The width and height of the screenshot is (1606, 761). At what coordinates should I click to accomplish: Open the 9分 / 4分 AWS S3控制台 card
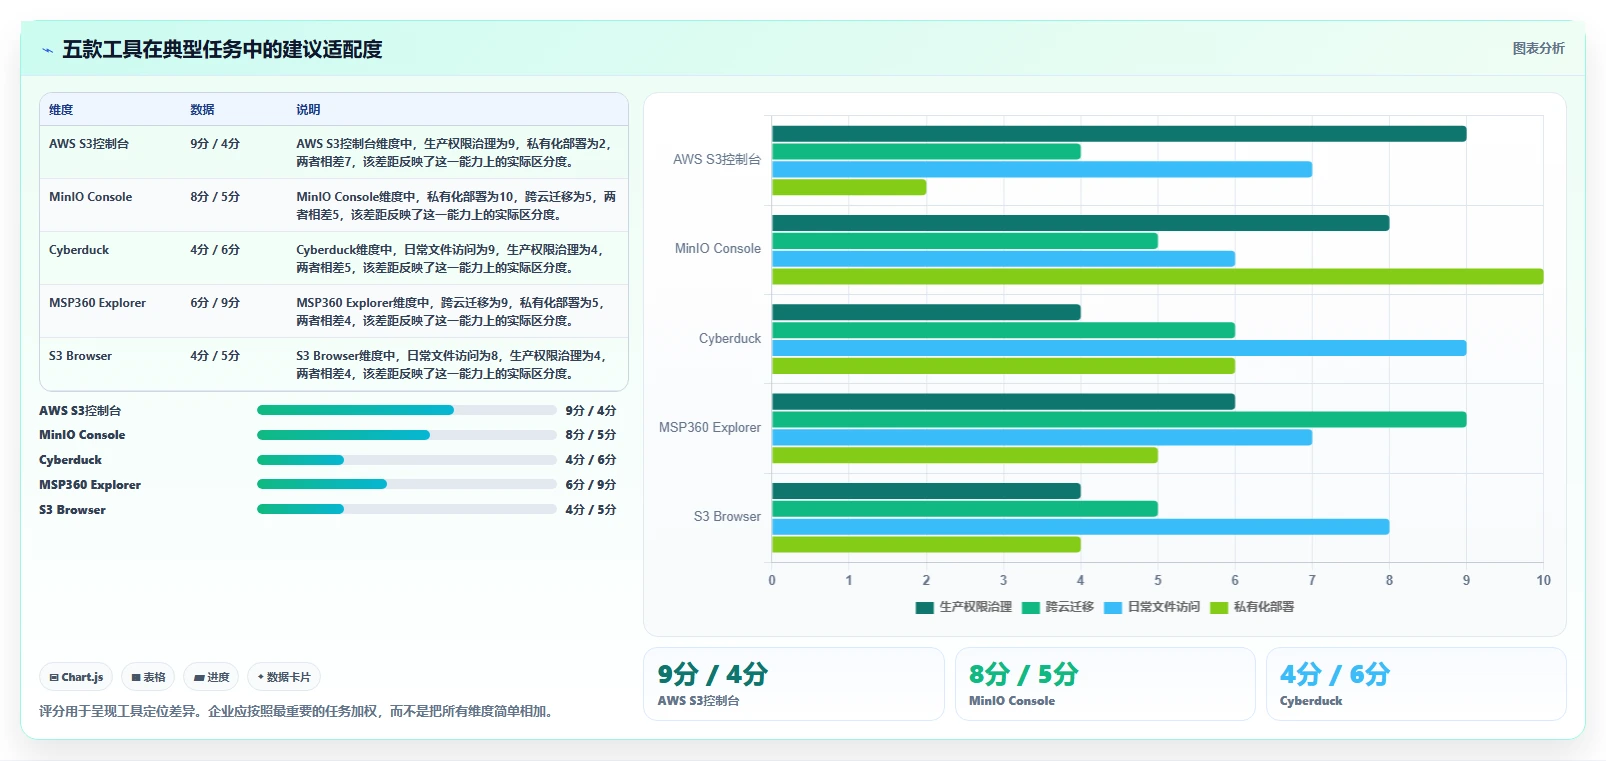point(794,684)
